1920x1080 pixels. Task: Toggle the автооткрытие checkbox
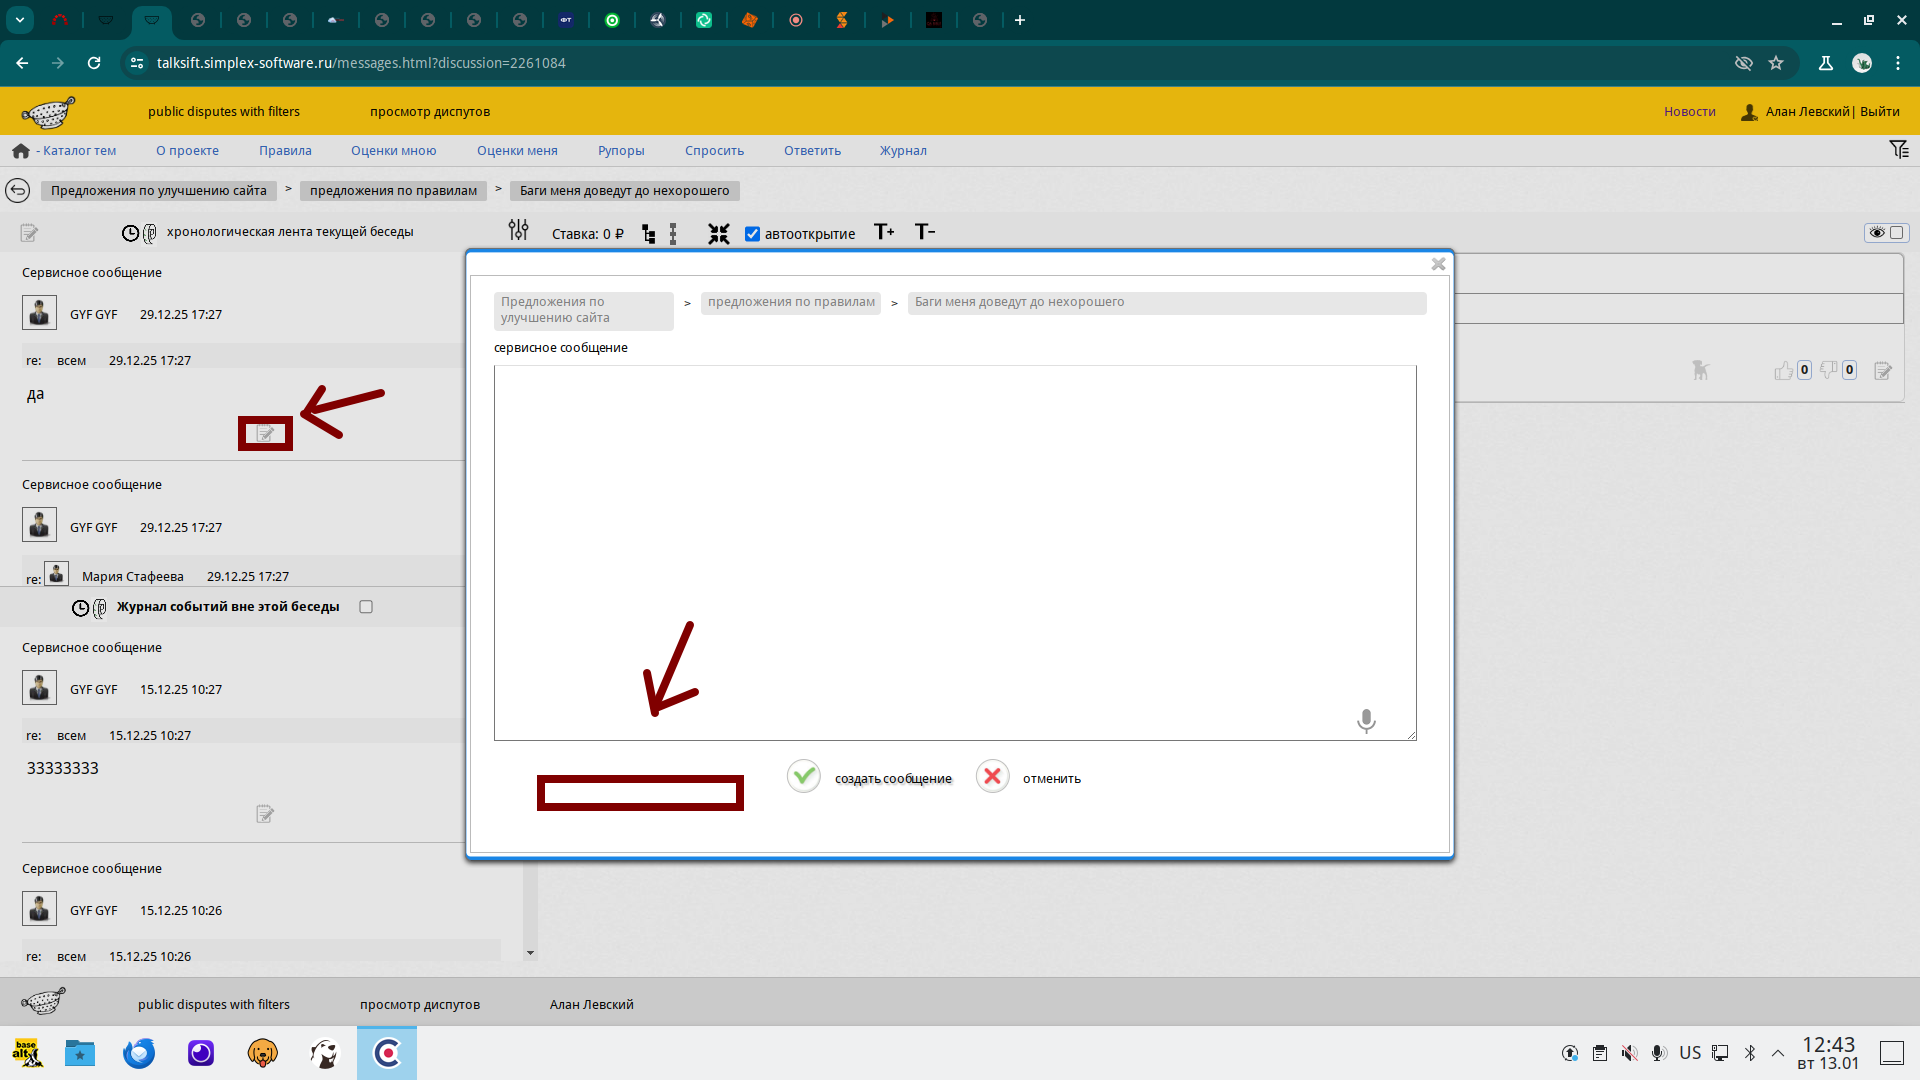pos(753,234)
